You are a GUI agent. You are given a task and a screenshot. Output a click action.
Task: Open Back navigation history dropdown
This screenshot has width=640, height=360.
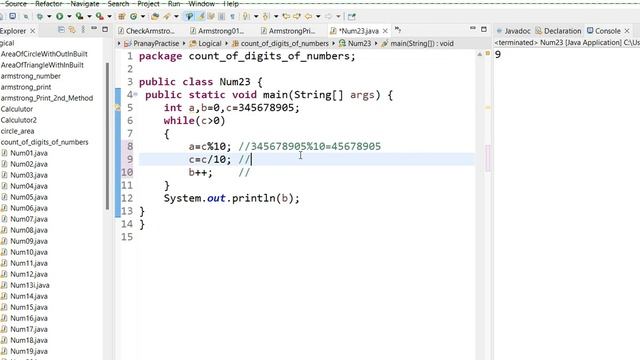318,16
